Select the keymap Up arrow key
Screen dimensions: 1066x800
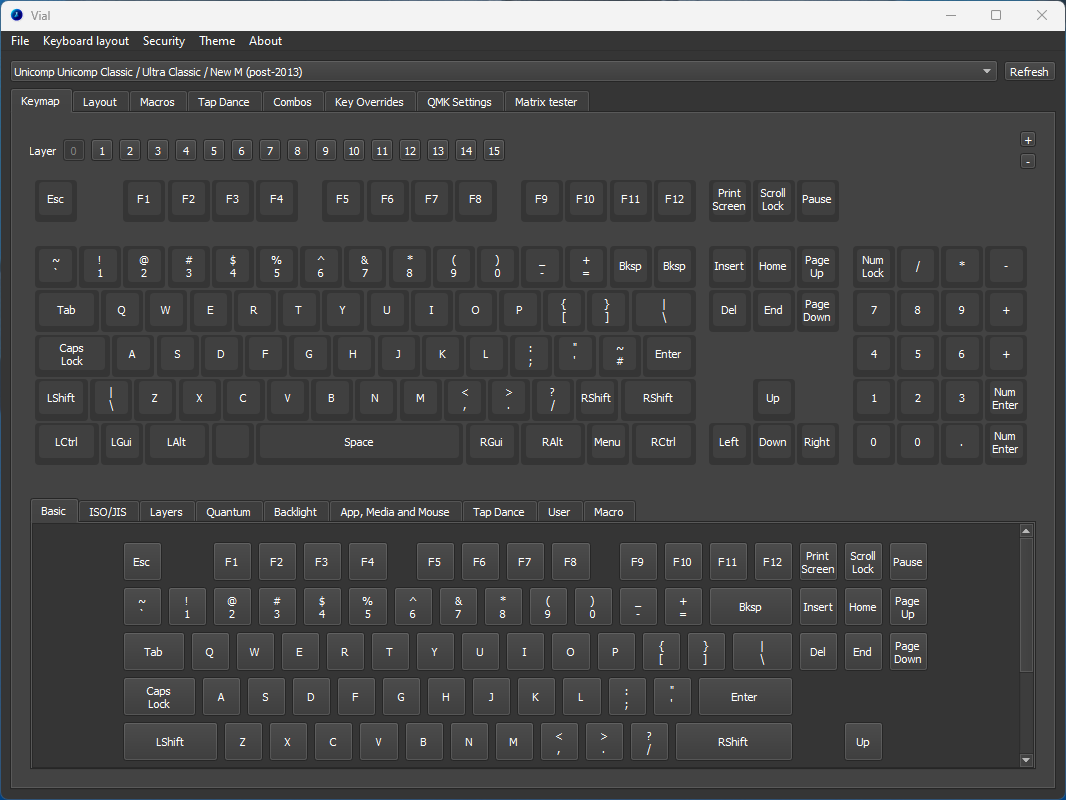click(x=773, y=398)
